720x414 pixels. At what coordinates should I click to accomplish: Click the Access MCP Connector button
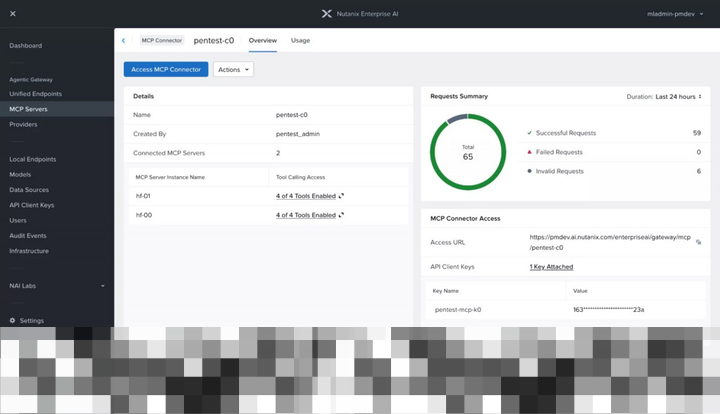166,69
